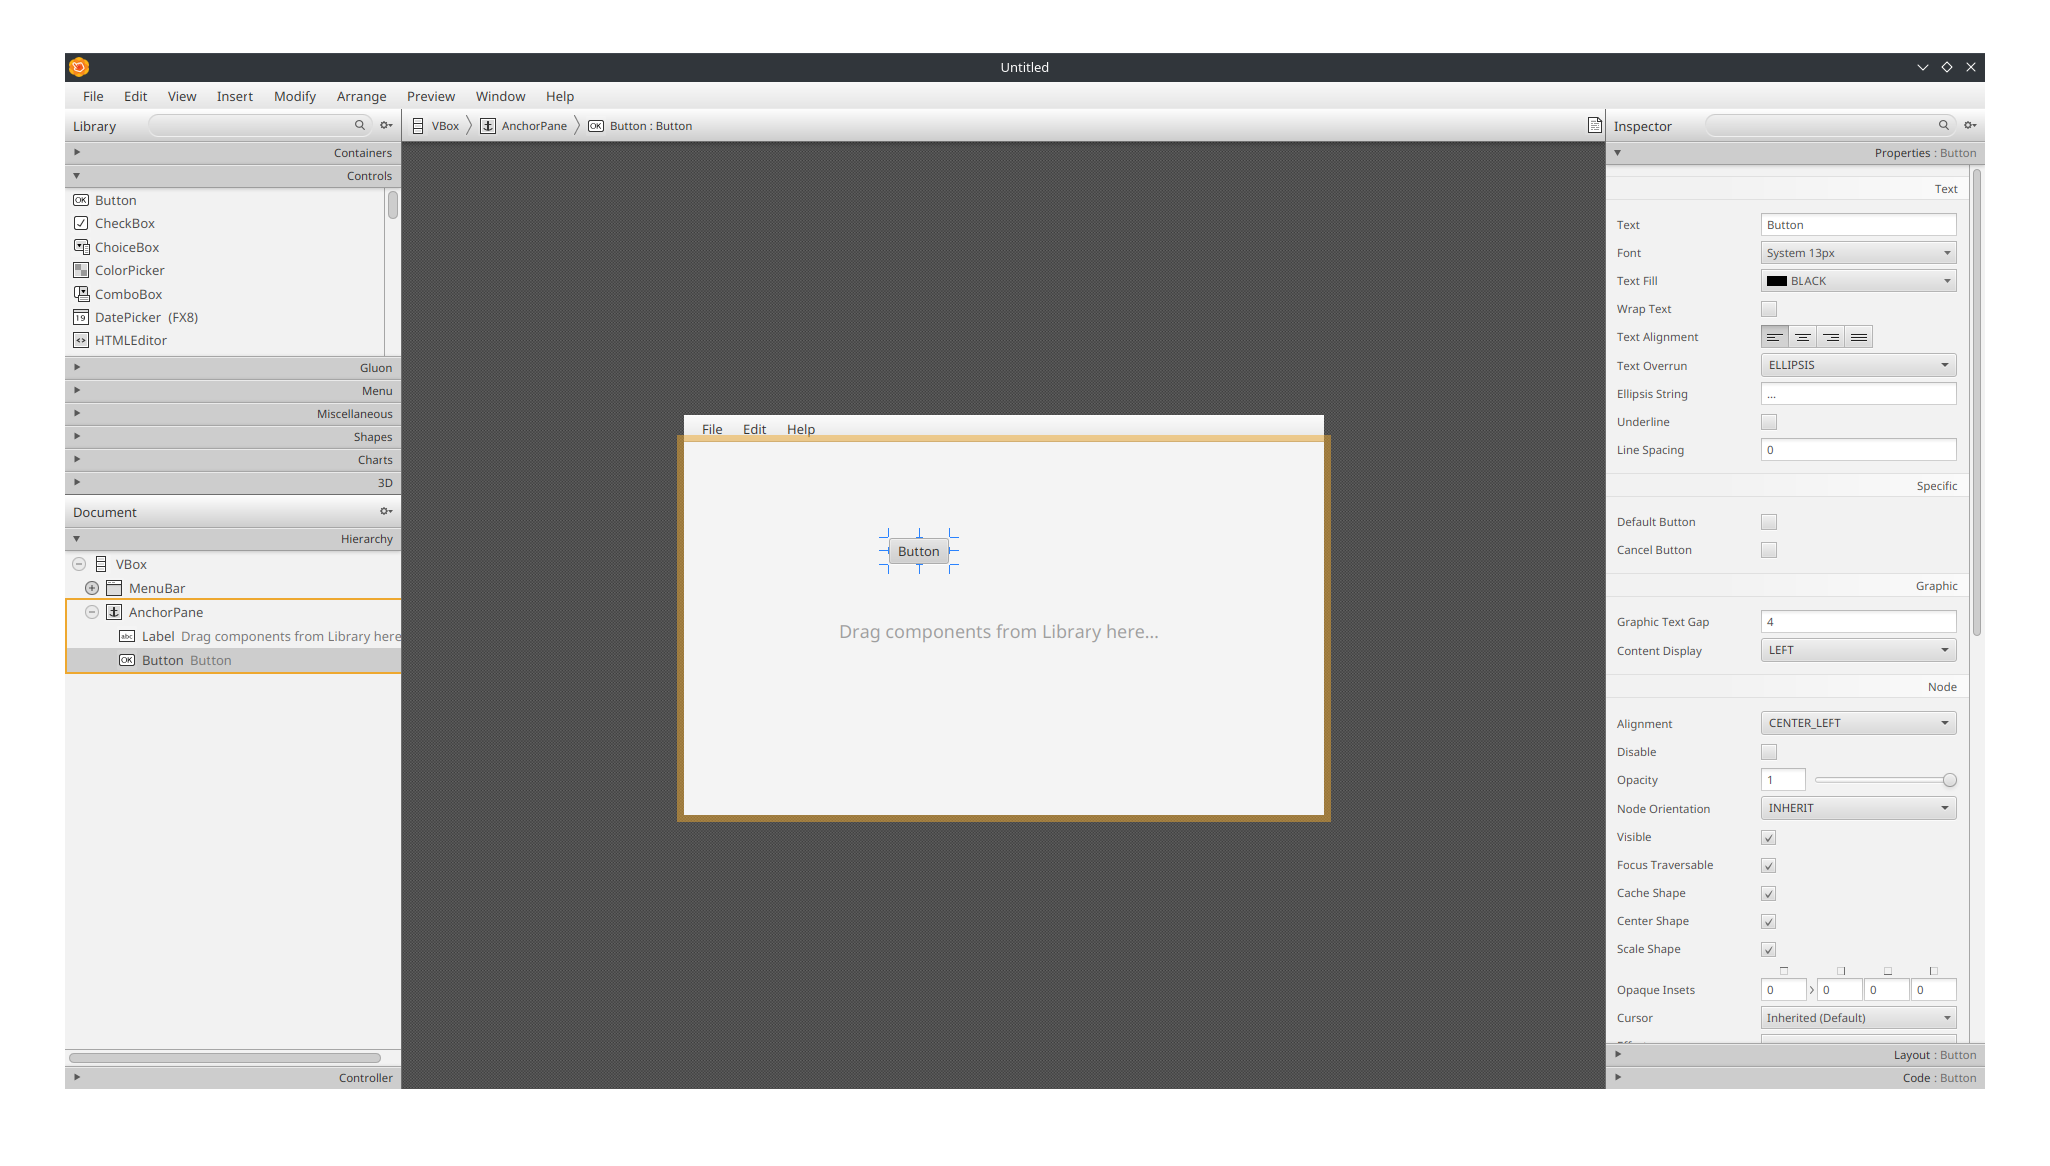
Task: Click the Opacity slider
Action: tap(1884, 780)
